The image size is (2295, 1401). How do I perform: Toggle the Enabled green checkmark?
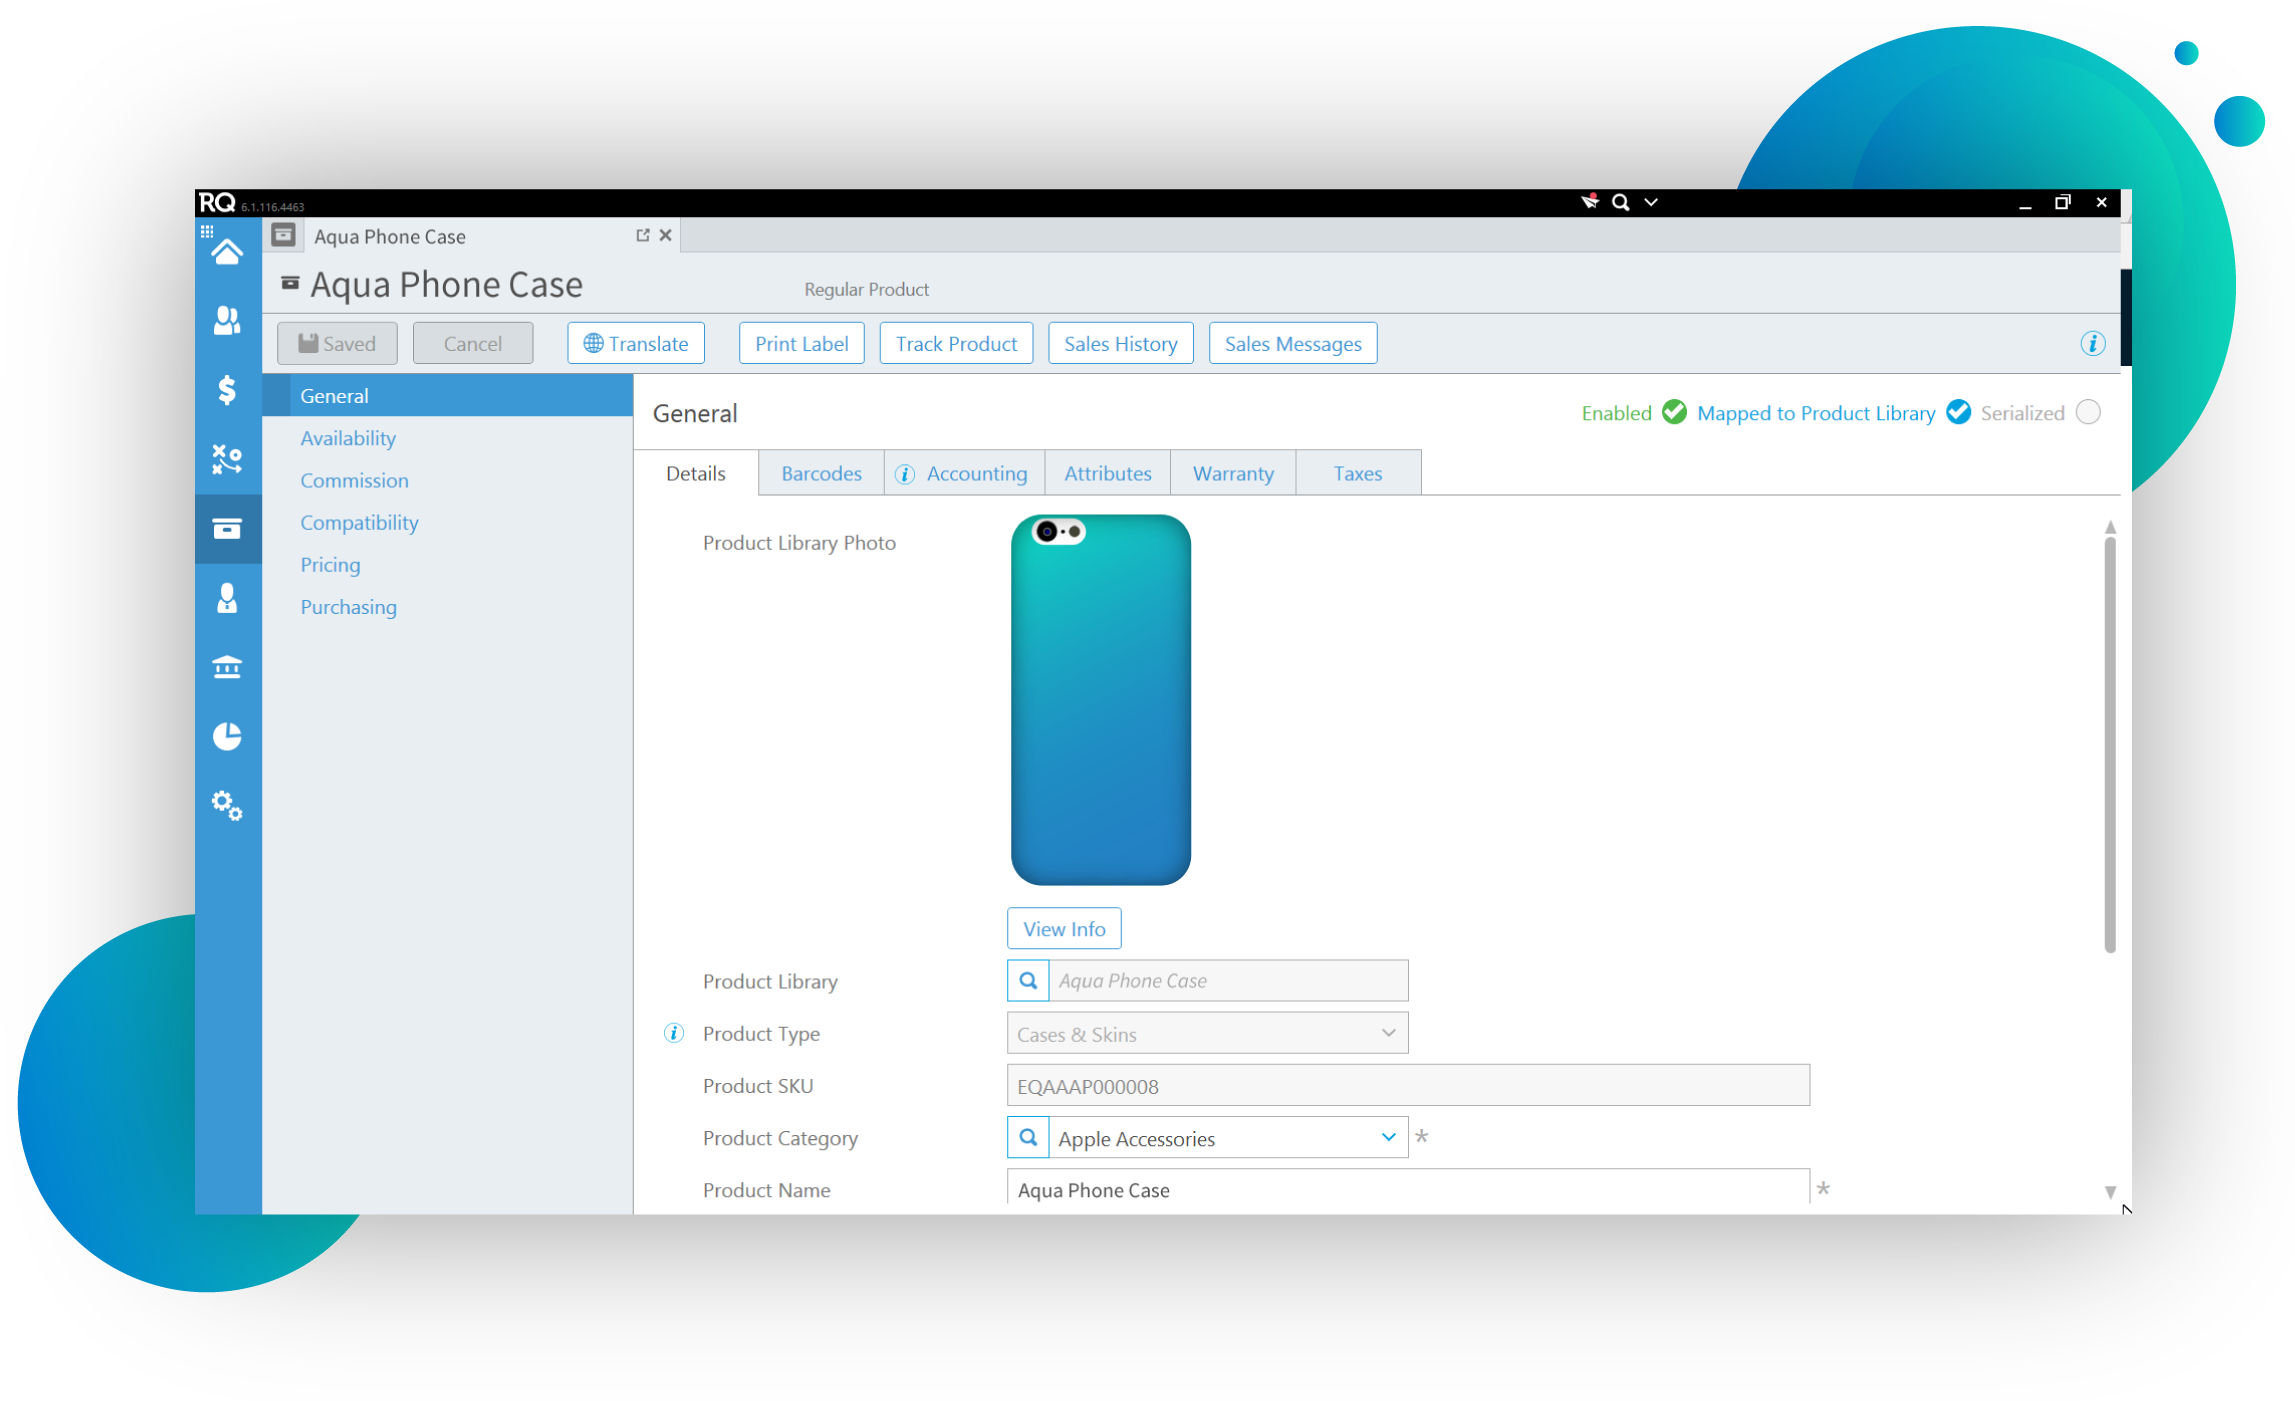[x=1674, y=412]
